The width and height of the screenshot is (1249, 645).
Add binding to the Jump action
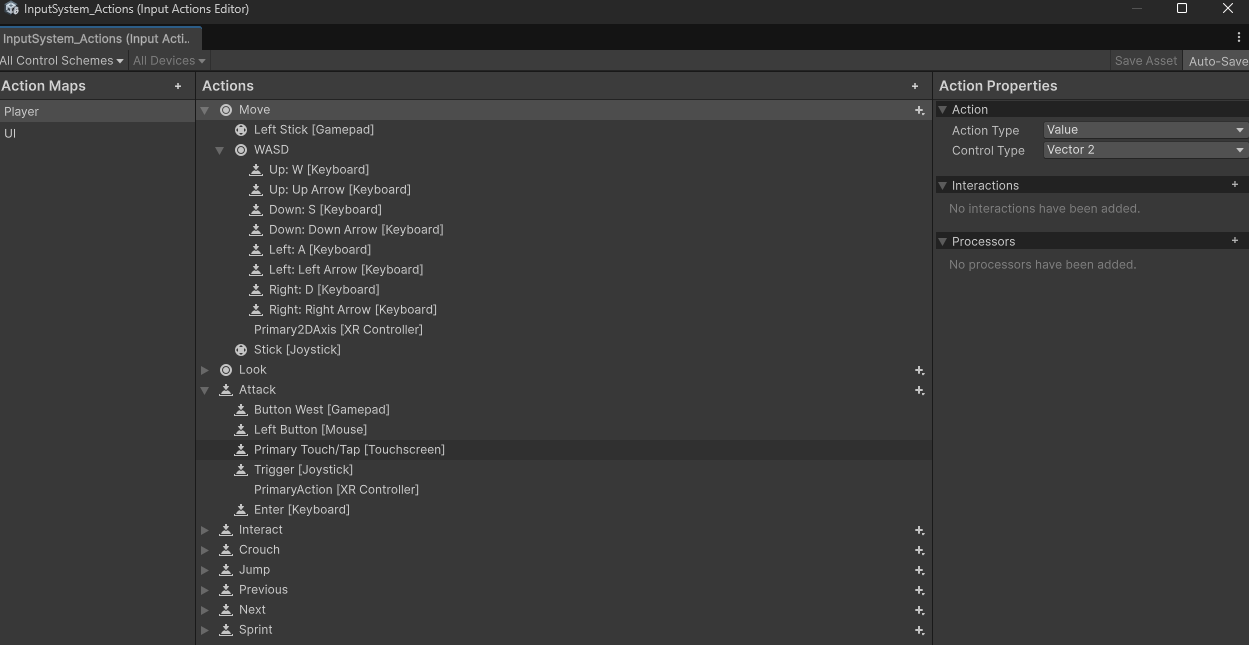click(x=919, y=570)
